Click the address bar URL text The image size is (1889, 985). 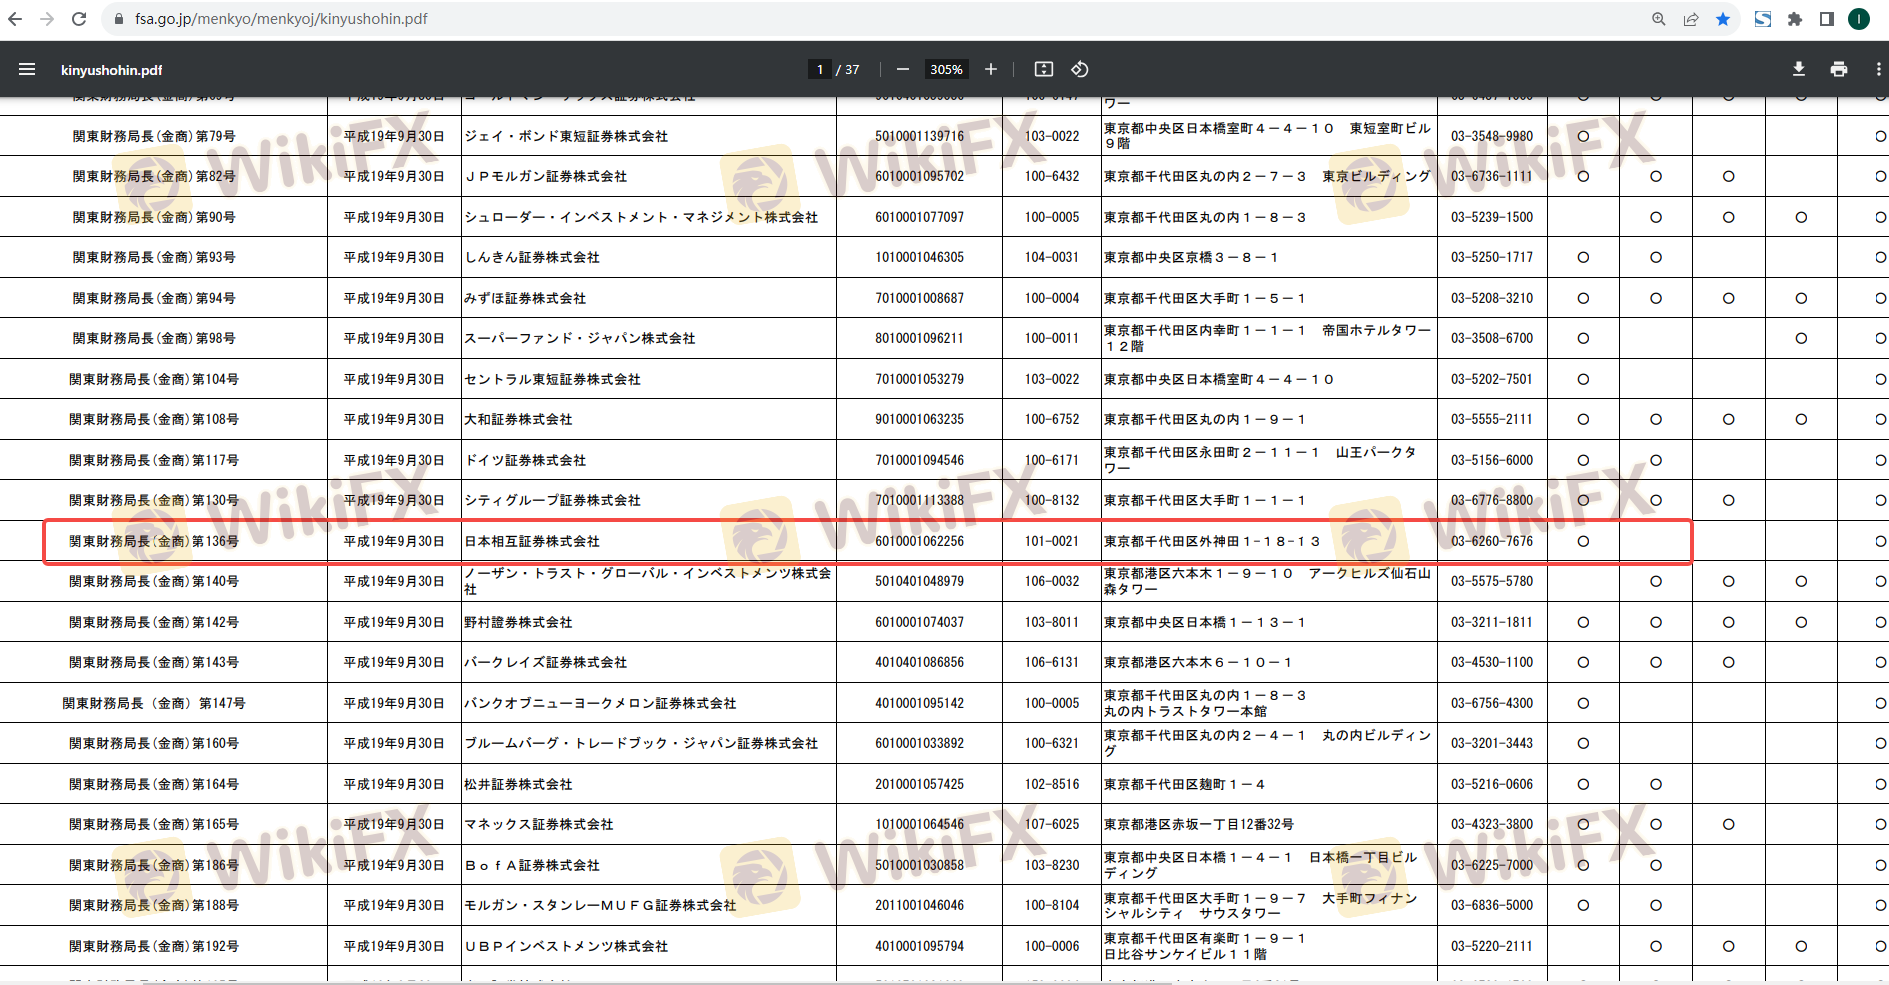281,19
